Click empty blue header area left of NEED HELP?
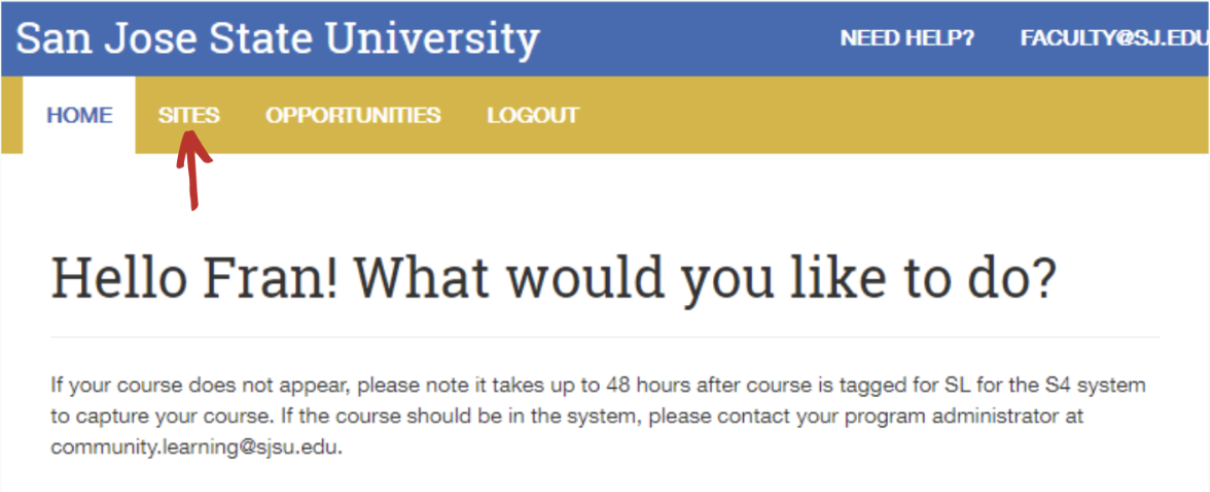Screen dimensions: 1210x492 pos(690,39)
